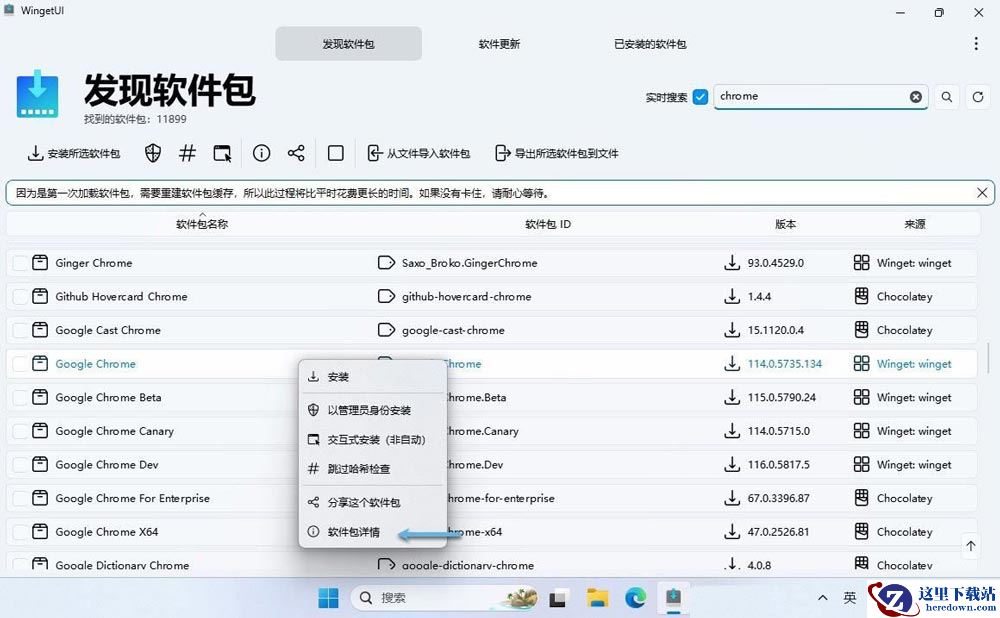1000x618 pixels.
Task: Choose package details menu entry
Action: coord(372,532)
